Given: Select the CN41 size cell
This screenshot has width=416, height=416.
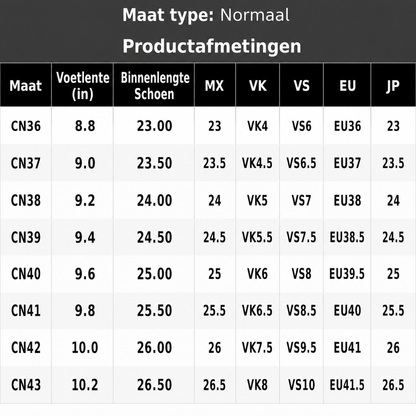Looking at the screenshot, I should tap(26, 310).
